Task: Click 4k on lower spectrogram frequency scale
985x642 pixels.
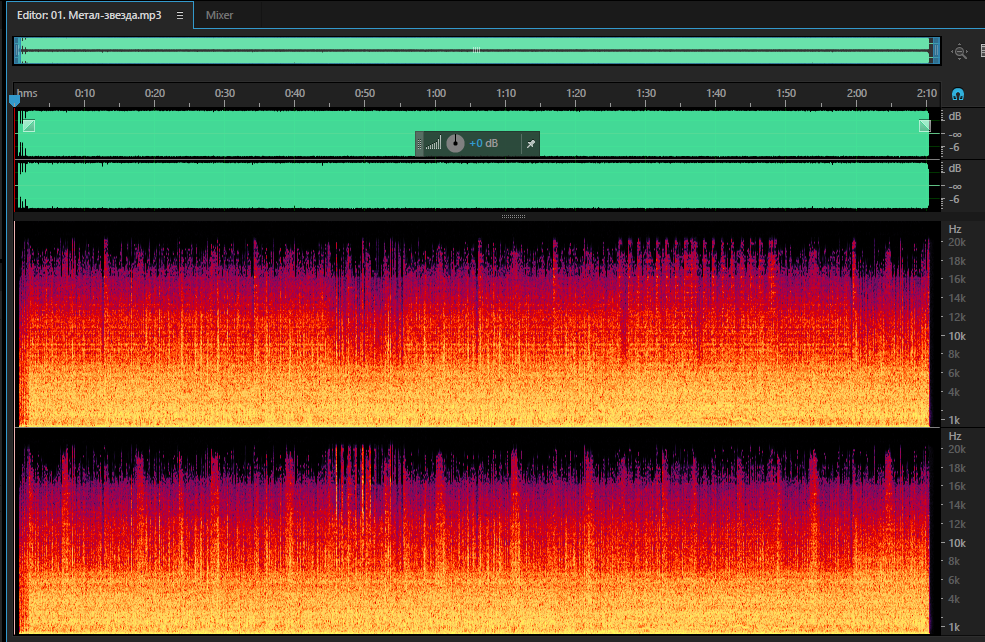Action: 954,599
